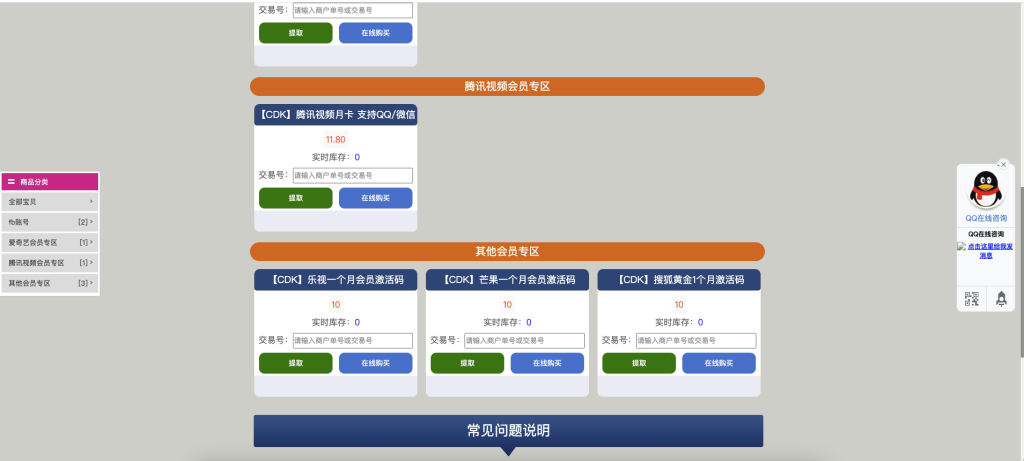Click 【CDK】搜狐黄金1个月激活码 title
This screenshot has height=461, width=1024.
[x=679, y=280]
